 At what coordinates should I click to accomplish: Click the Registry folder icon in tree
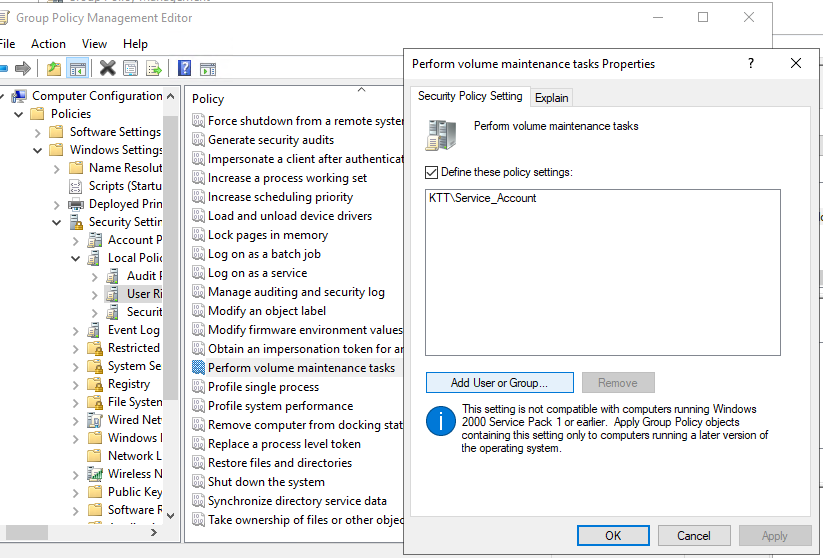pyautogui.click(x=95, y=384)
